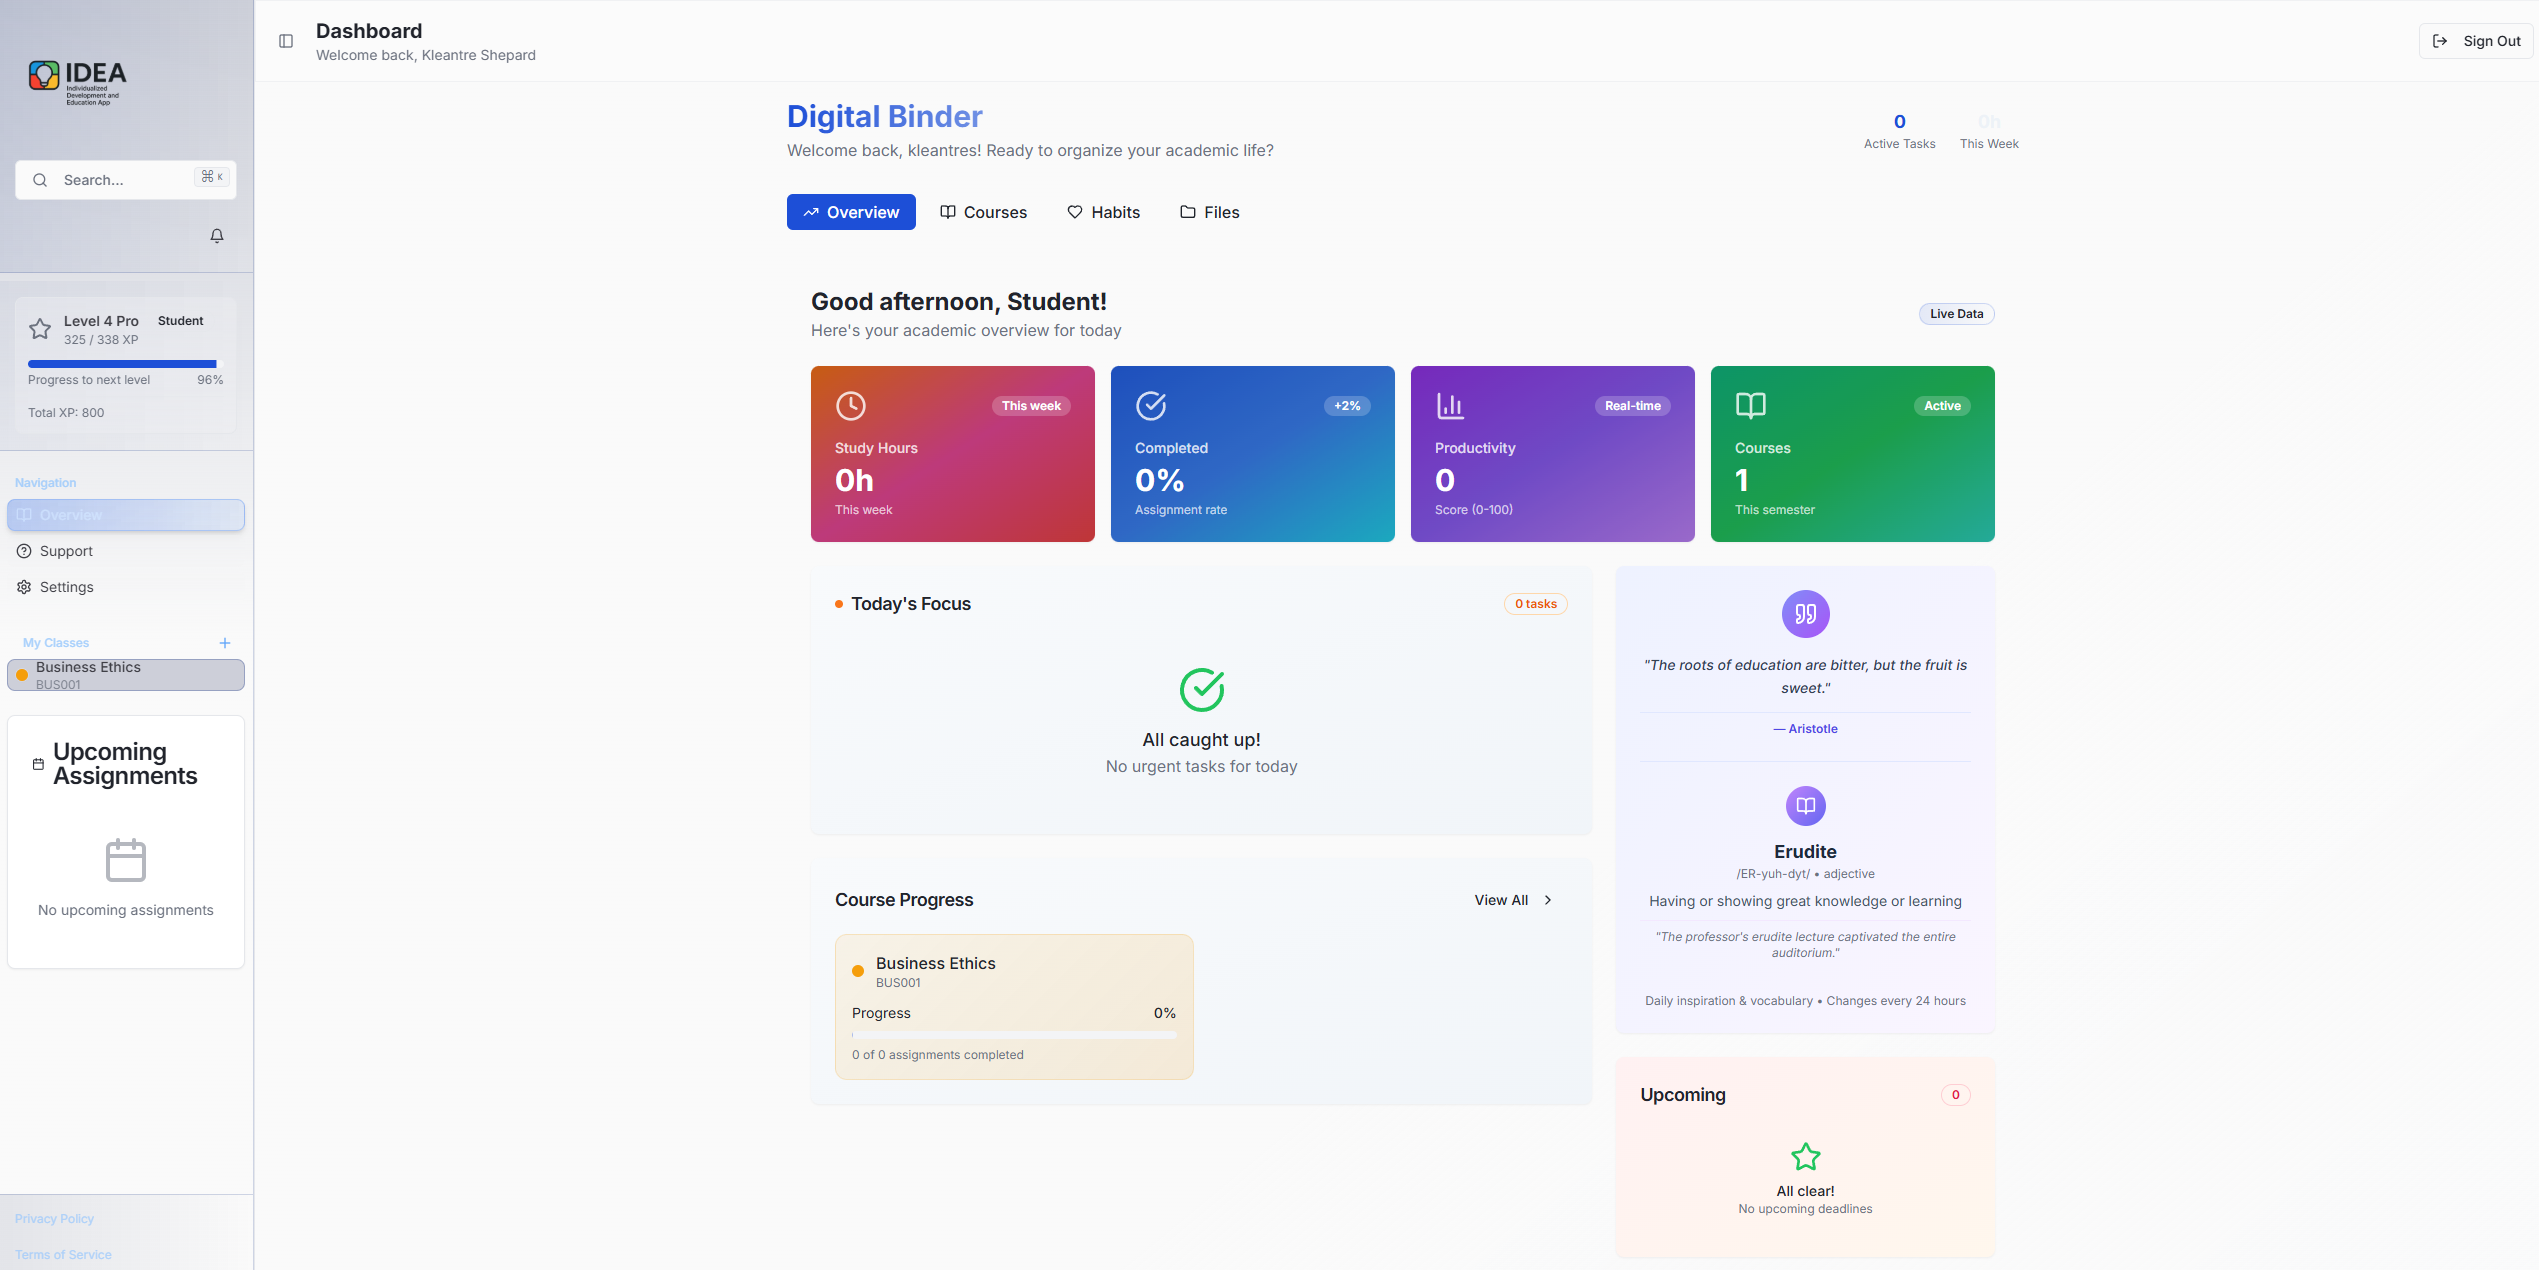
Task: Click the IDEA logo
Action: click(78, 80)
